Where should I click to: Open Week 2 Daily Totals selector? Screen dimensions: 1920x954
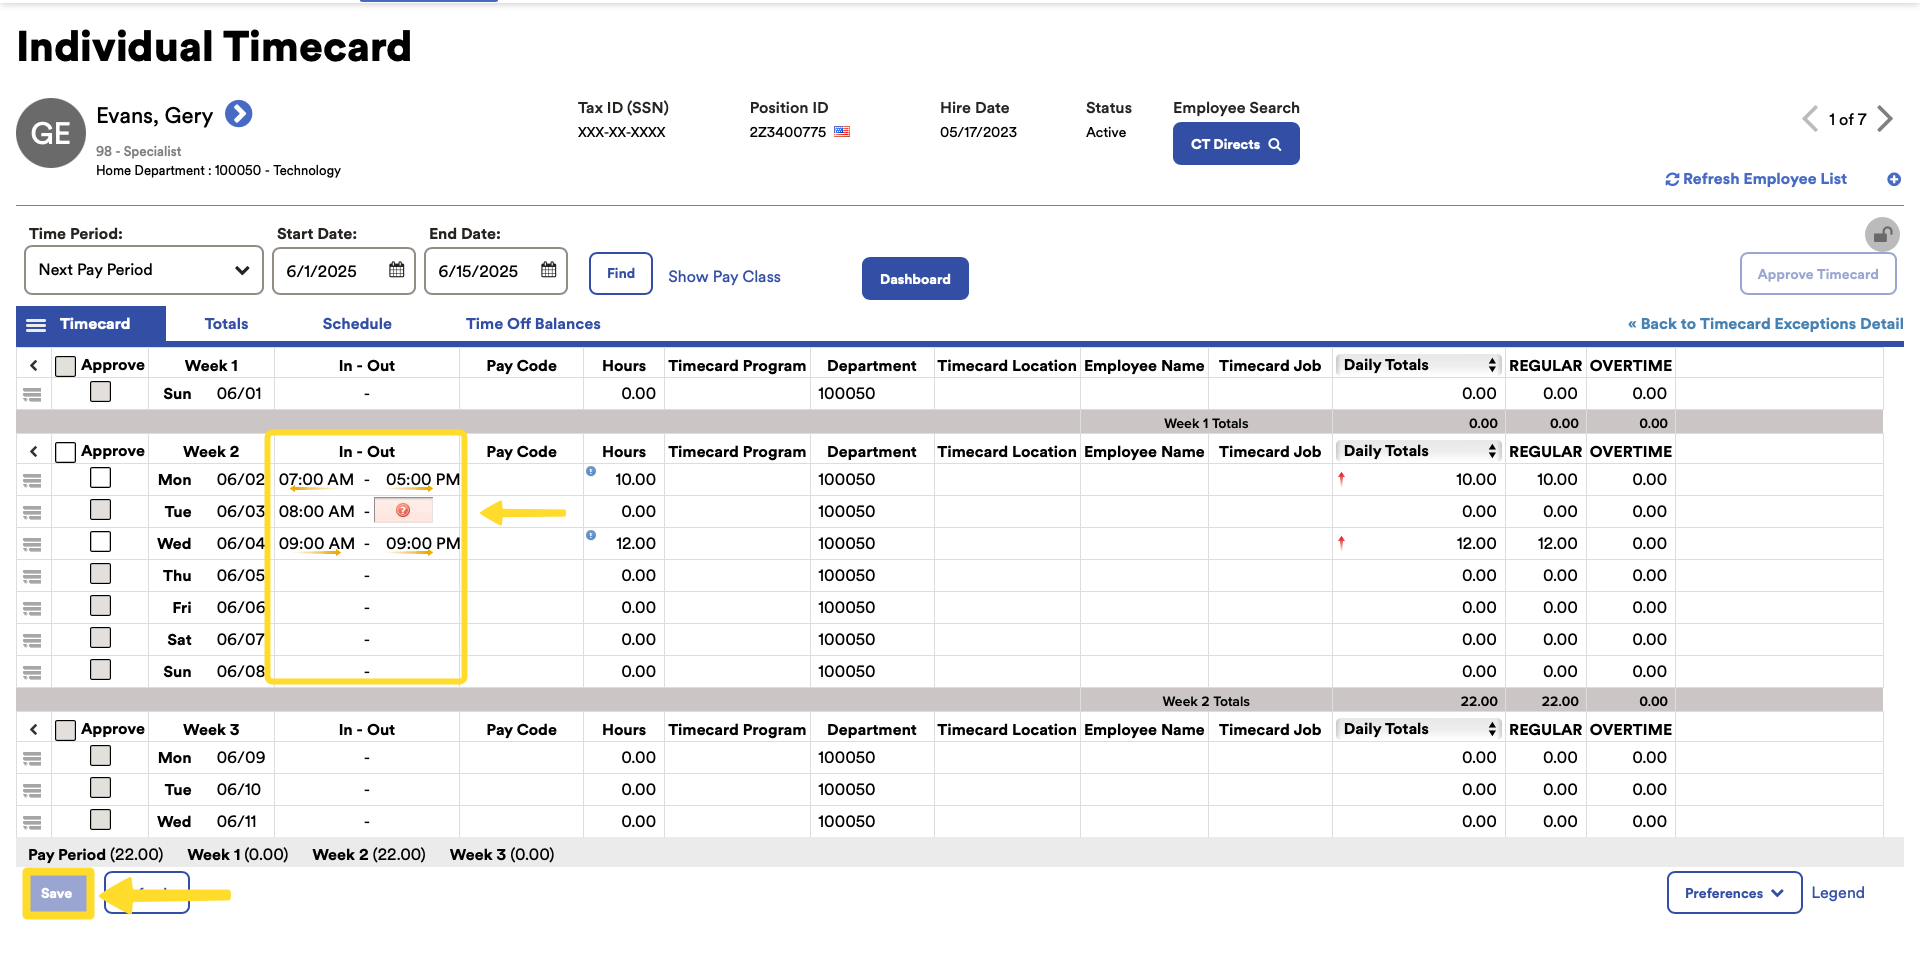click(1419, 451)
